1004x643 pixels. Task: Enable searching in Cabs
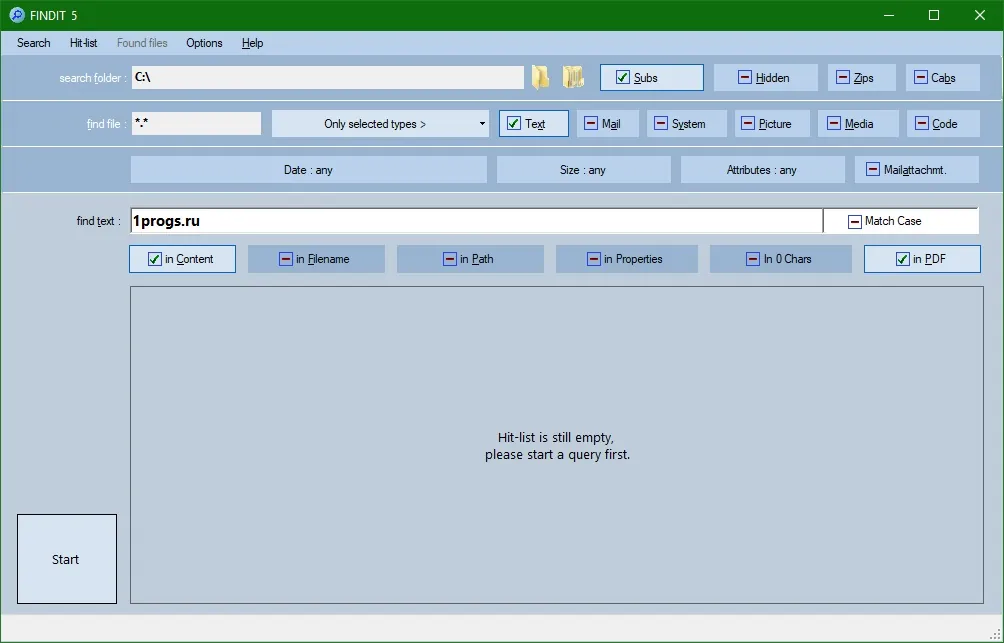943,77
